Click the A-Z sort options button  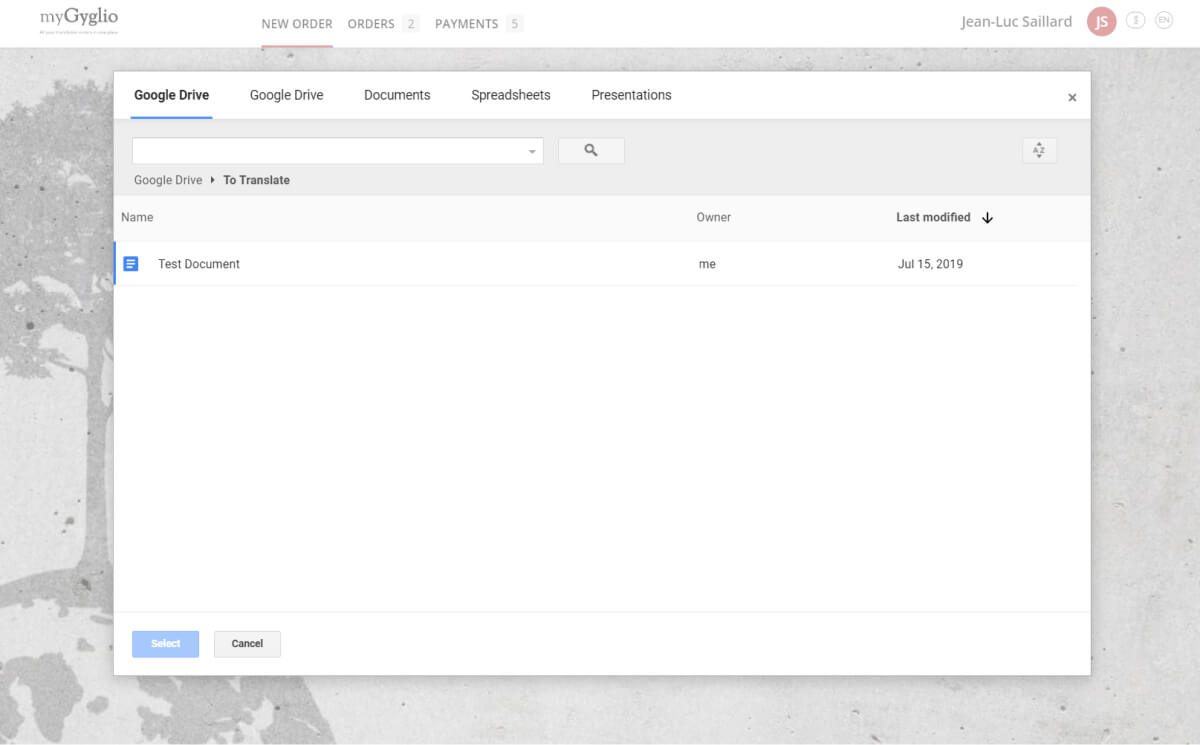pos(1039,151)
